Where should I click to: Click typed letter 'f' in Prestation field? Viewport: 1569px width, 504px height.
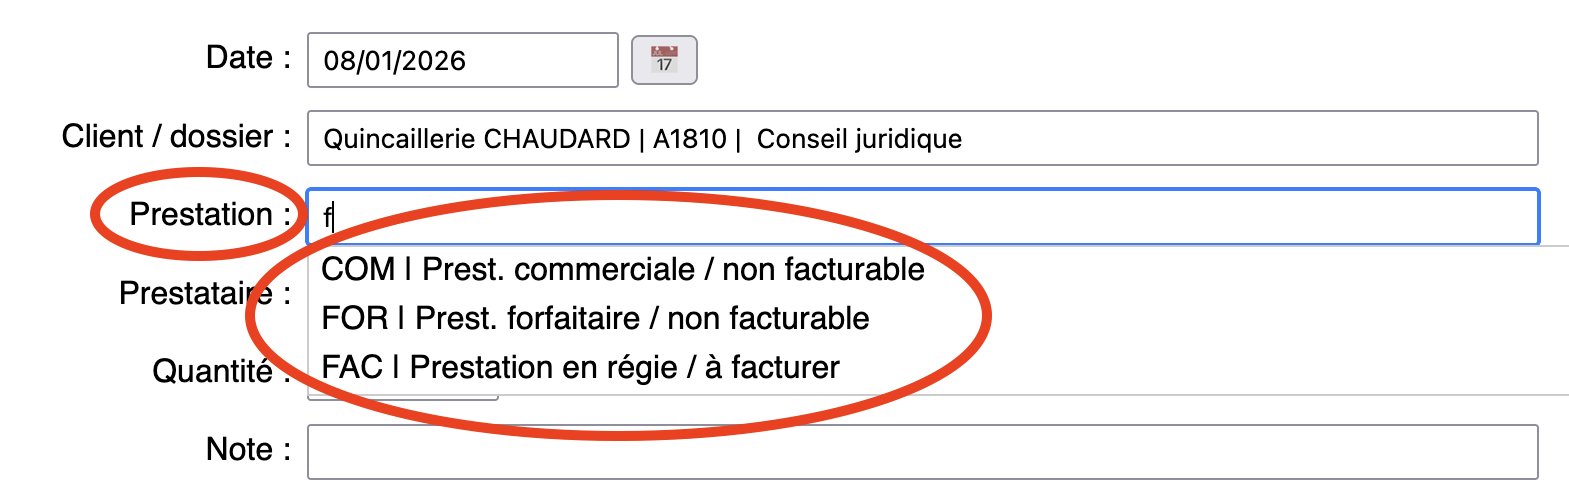(327, 217)
